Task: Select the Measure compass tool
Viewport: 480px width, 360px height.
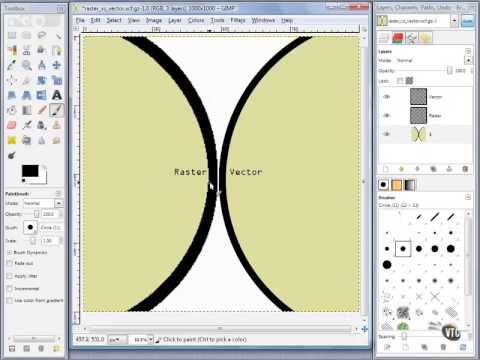Action: coord(42,65)
